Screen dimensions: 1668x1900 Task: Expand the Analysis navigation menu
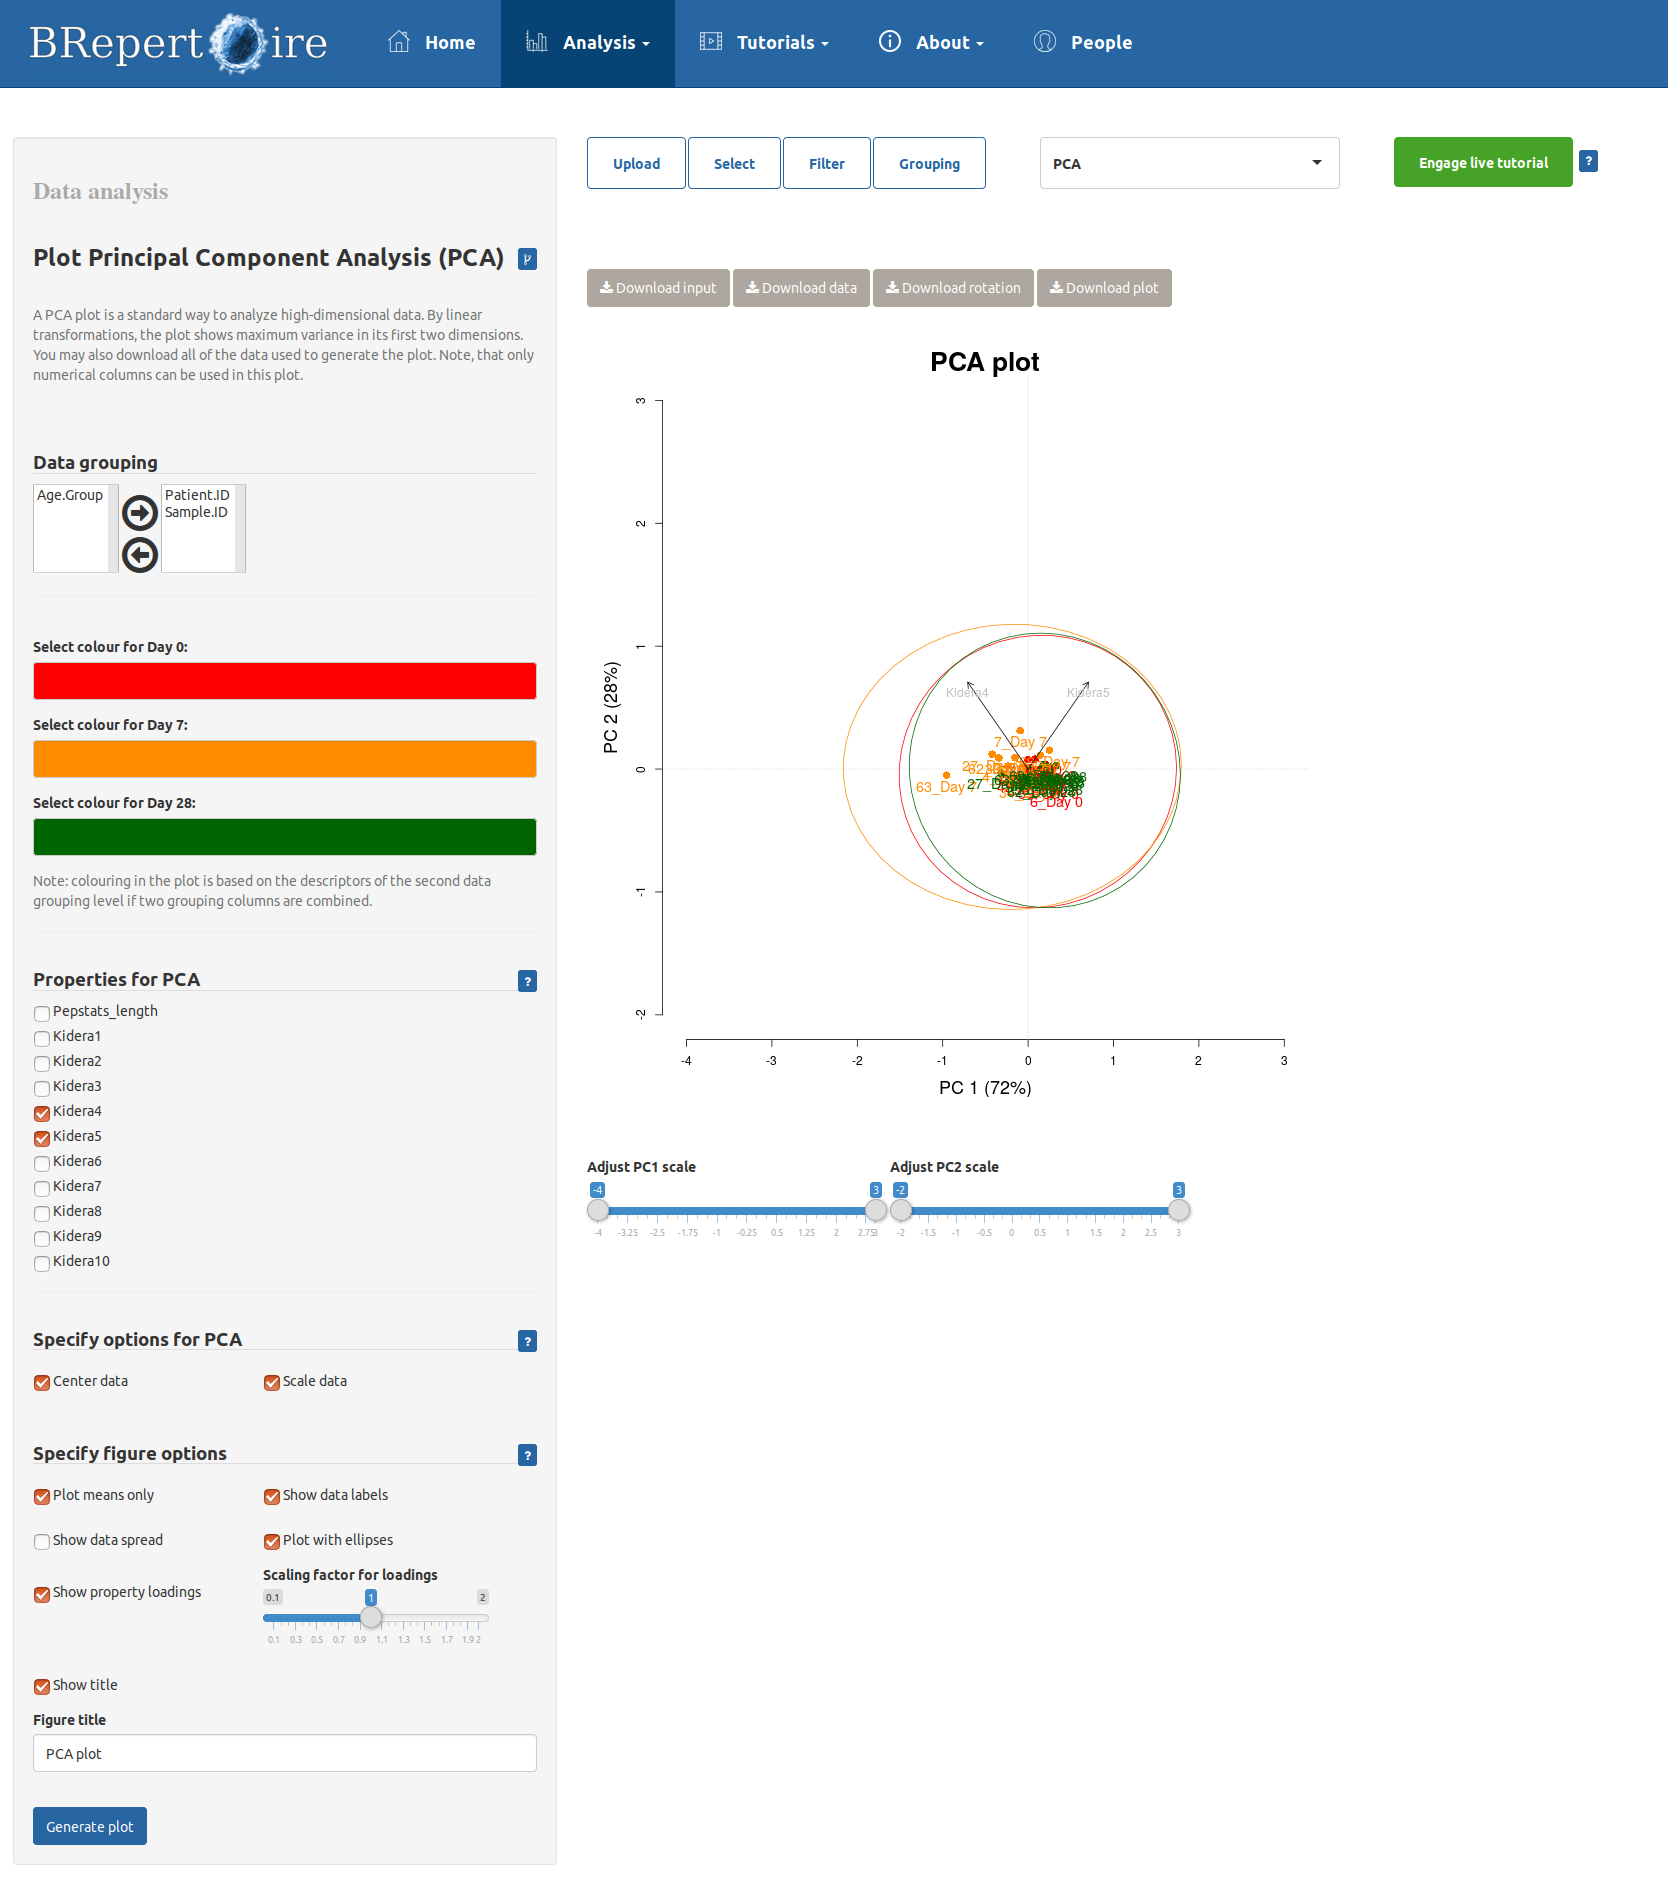pos(588,43)
